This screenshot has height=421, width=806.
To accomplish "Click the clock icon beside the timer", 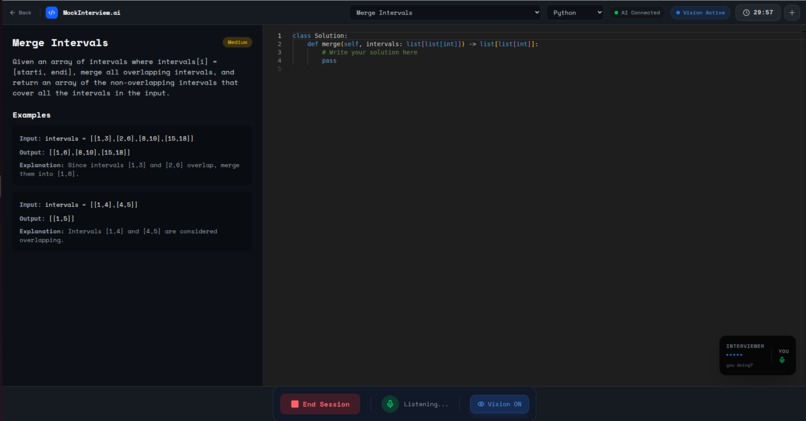I will (x=746, y=13).
